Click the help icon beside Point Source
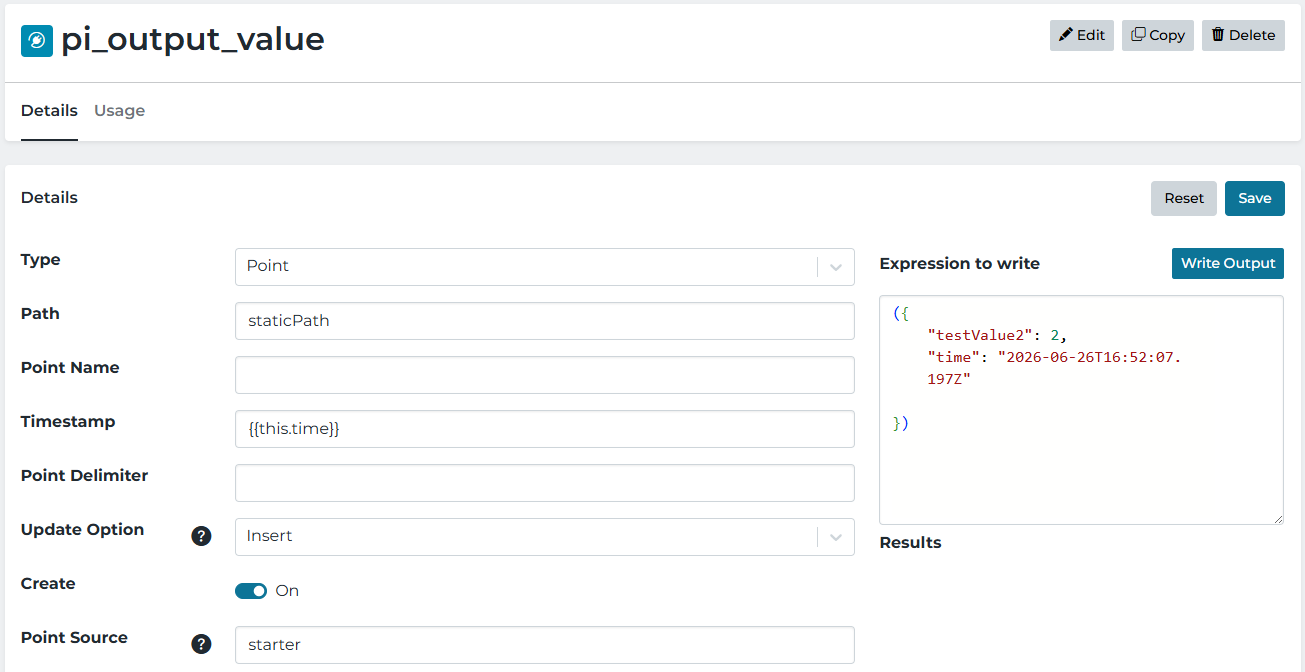The height and width of the screenshot is (672, 1305). [201, 644]
